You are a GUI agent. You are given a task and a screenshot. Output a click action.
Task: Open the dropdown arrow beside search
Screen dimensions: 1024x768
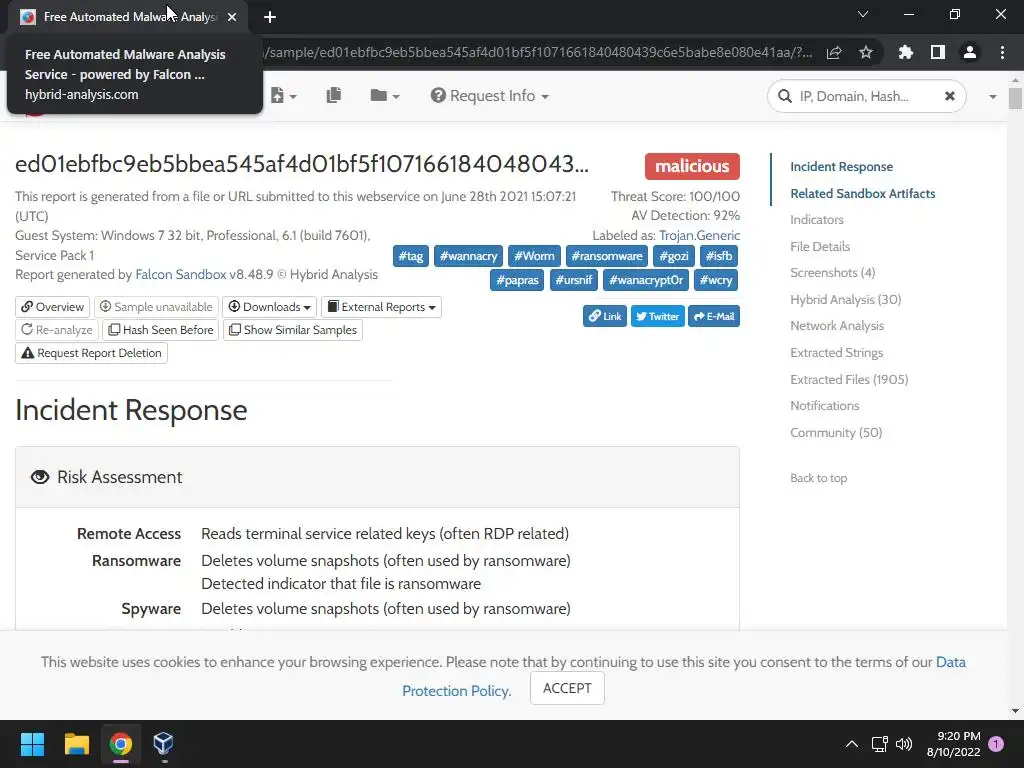click(x=993, y=97)
